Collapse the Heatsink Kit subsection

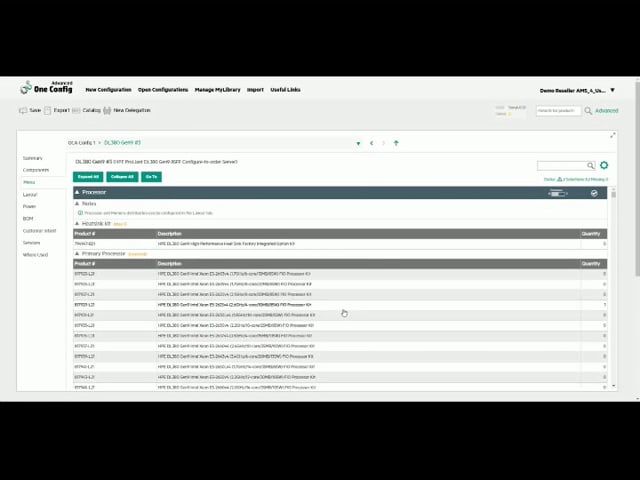[77, 224]
